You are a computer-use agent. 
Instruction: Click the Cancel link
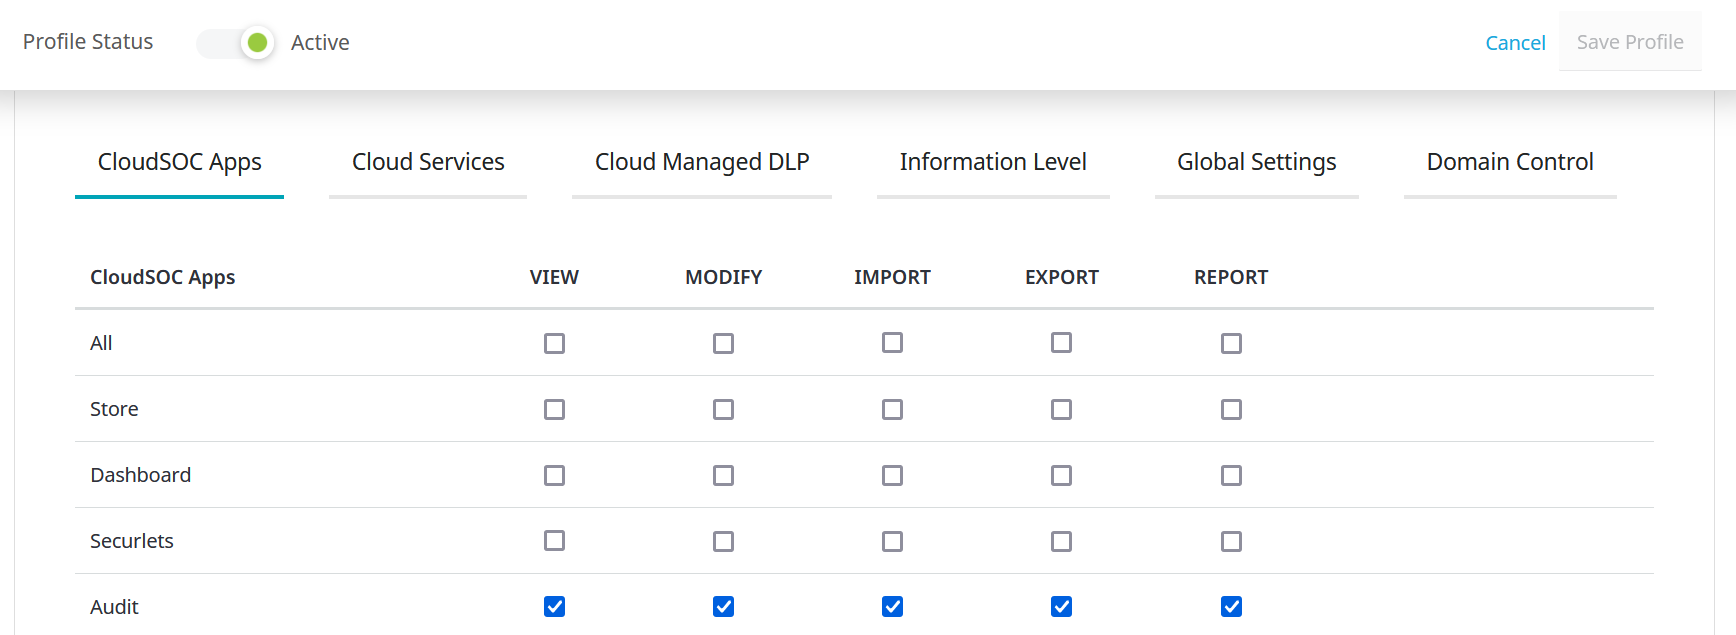tap(1515, 43)
